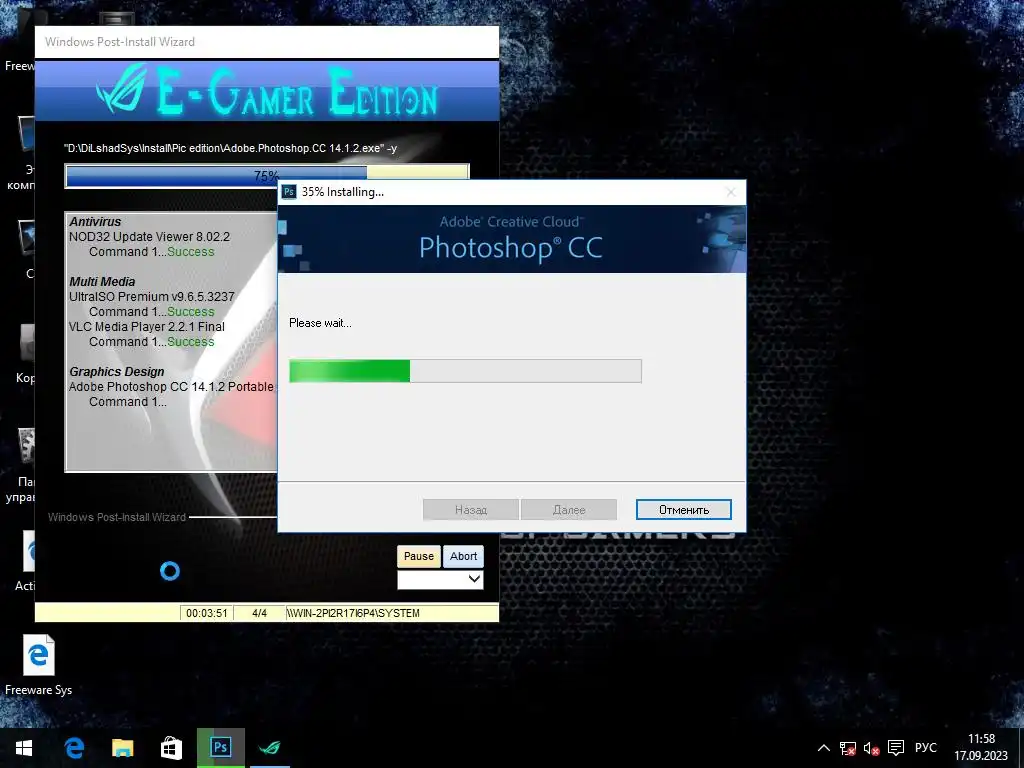Pause the Post-Install Wizard
This screenshot has width=1024, height=768.
pyautogui.click(x=419, y=556)
